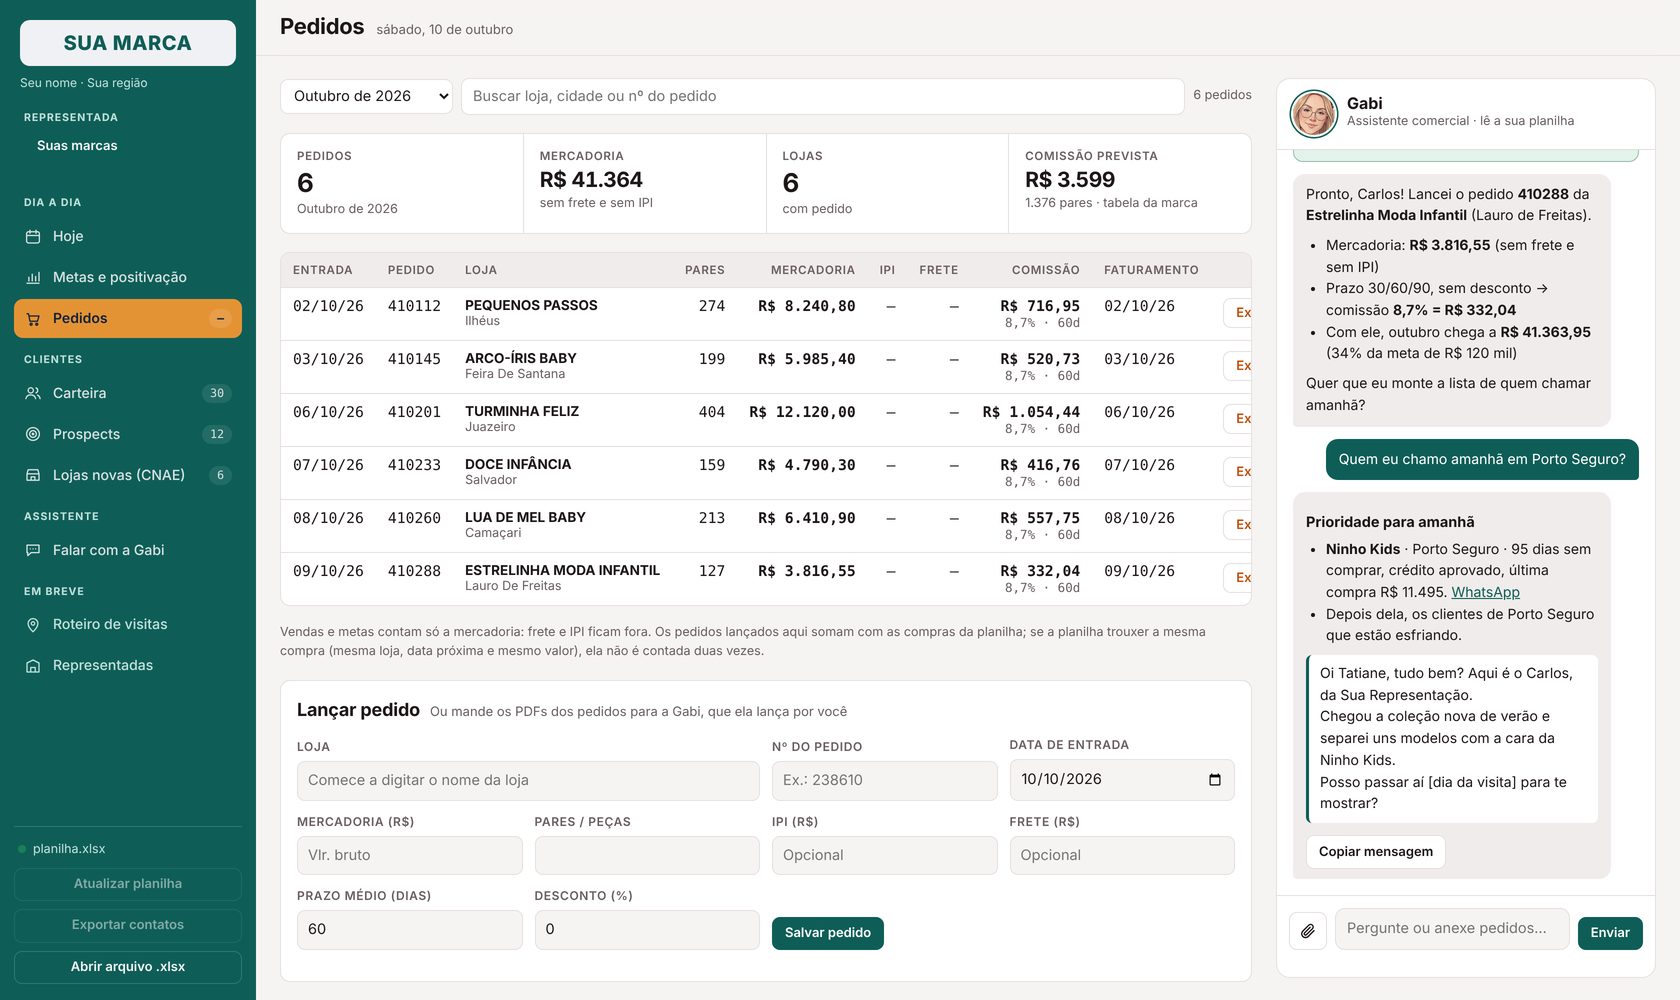Open the Outubro de 2026 month dropdown
Screen dimensions: 1680x1000
pos(366,96)
